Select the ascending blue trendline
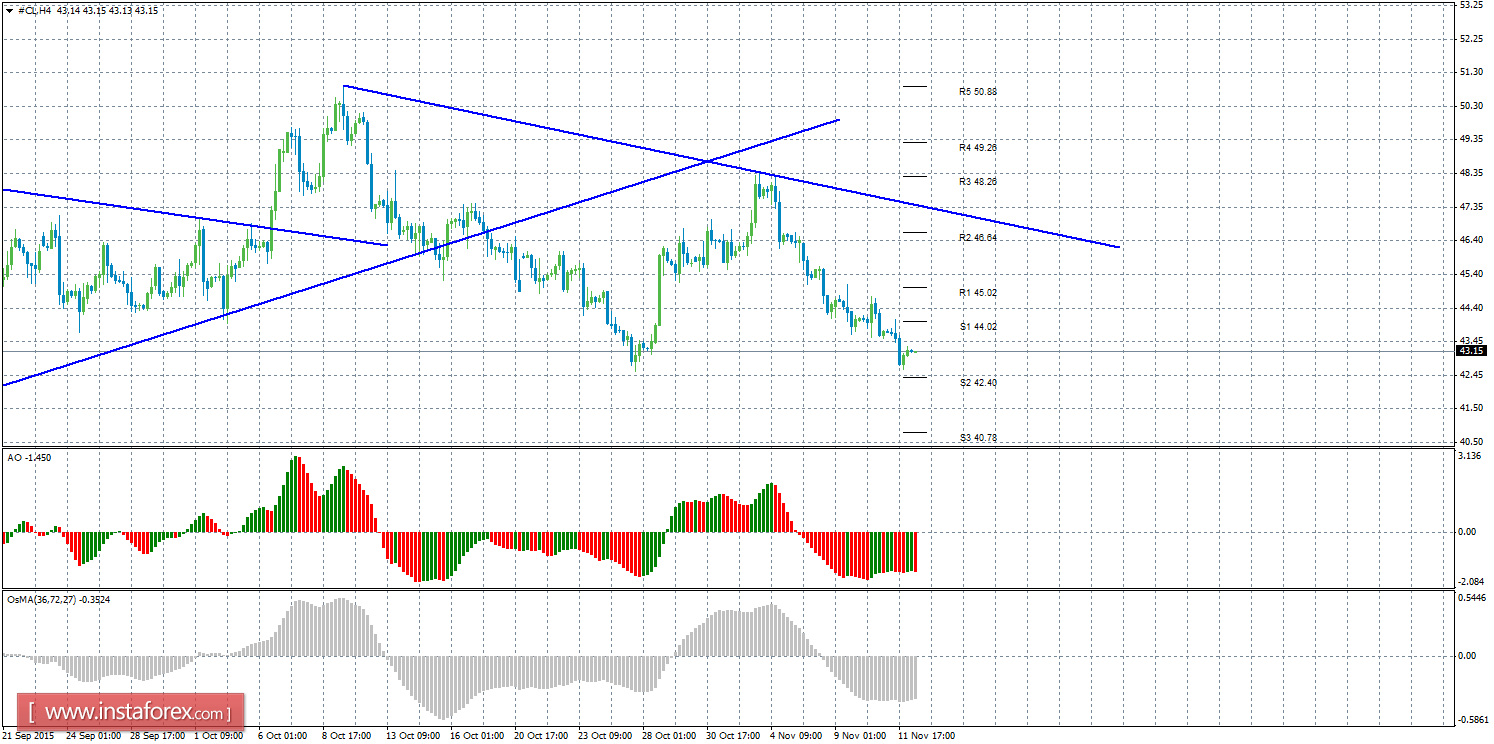This screenshot has height=744, width=1494. (420, 252)
